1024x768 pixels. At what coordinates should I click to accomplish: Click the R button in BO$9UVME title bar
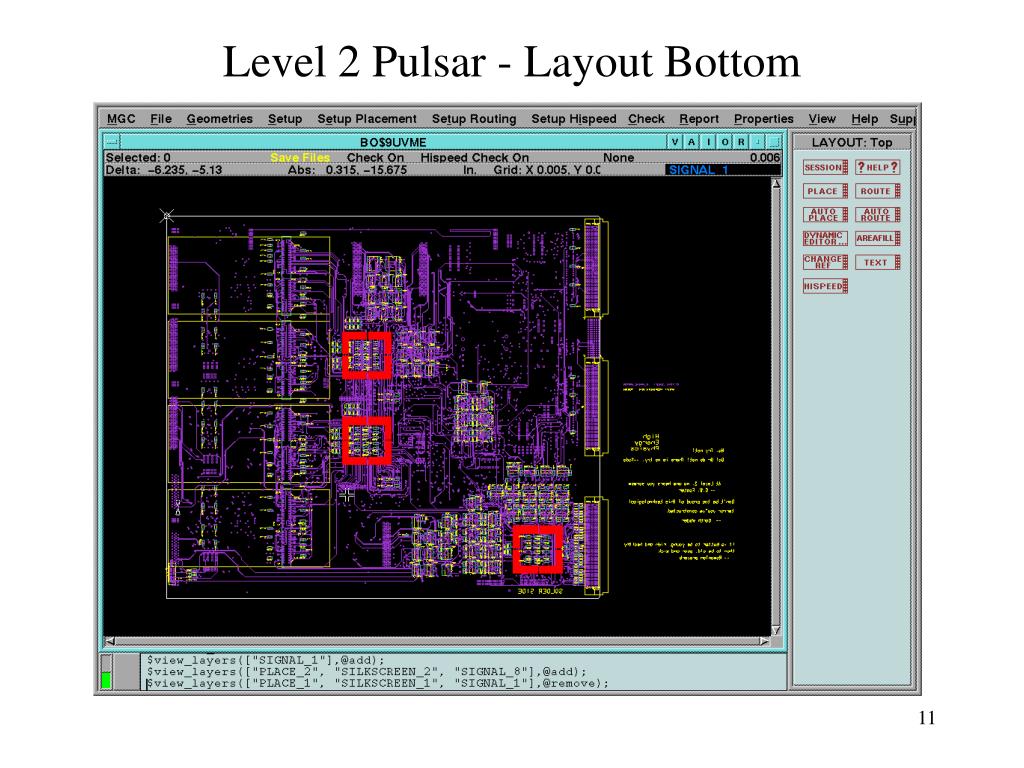pyautogui.click(x=741, y=142)
